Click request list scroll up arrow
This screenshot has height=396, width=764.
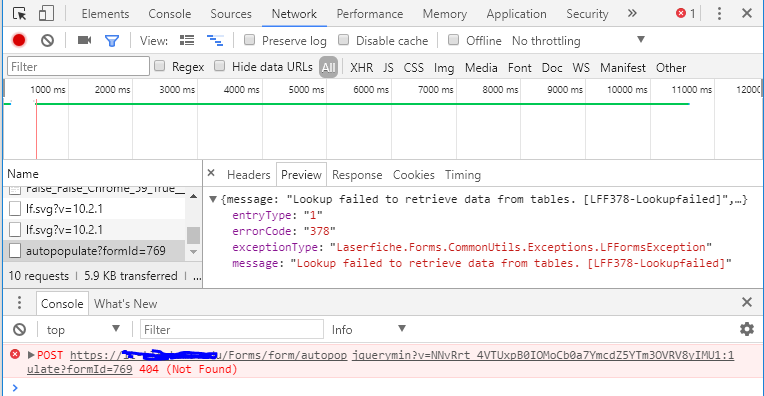(193, 196)
